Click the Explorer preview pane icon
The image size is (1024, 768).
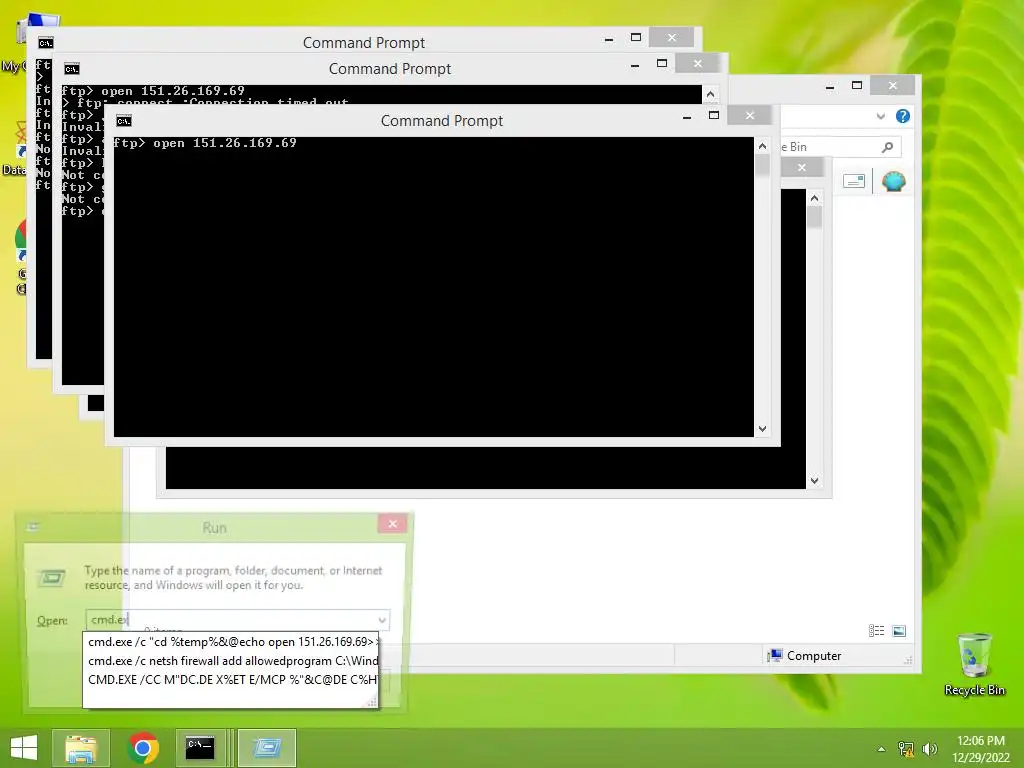854,181
